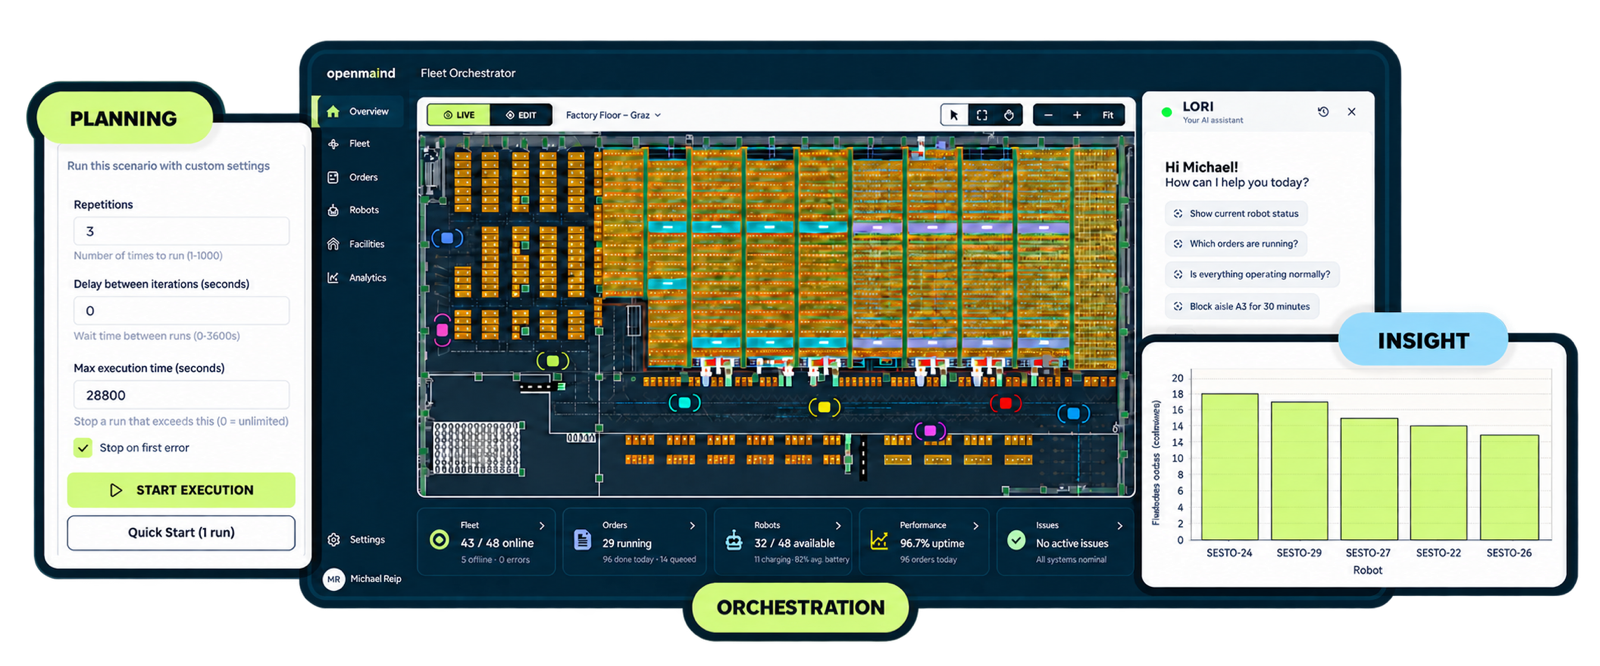The image size is (1600, 666).
Task: Close the LORI assistant panel
Action: tap(1352, 112)
